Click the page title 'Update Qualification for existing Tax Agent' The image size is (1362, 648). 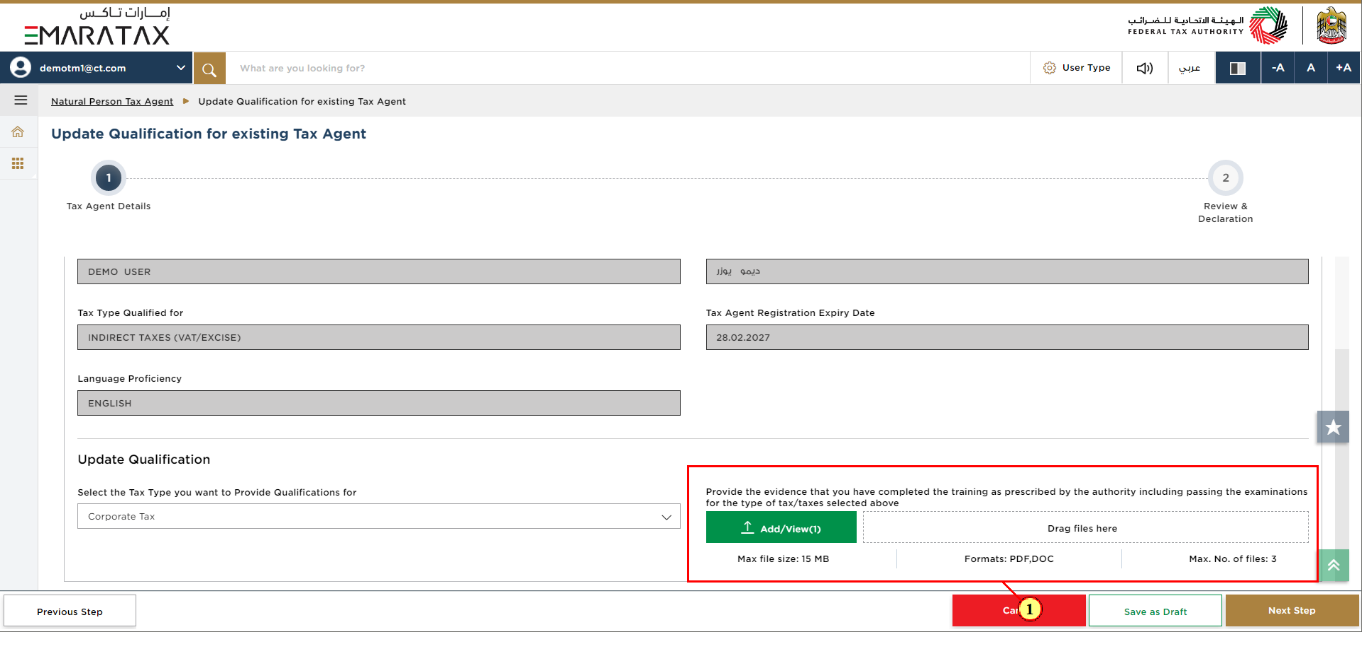click(209, 134)
